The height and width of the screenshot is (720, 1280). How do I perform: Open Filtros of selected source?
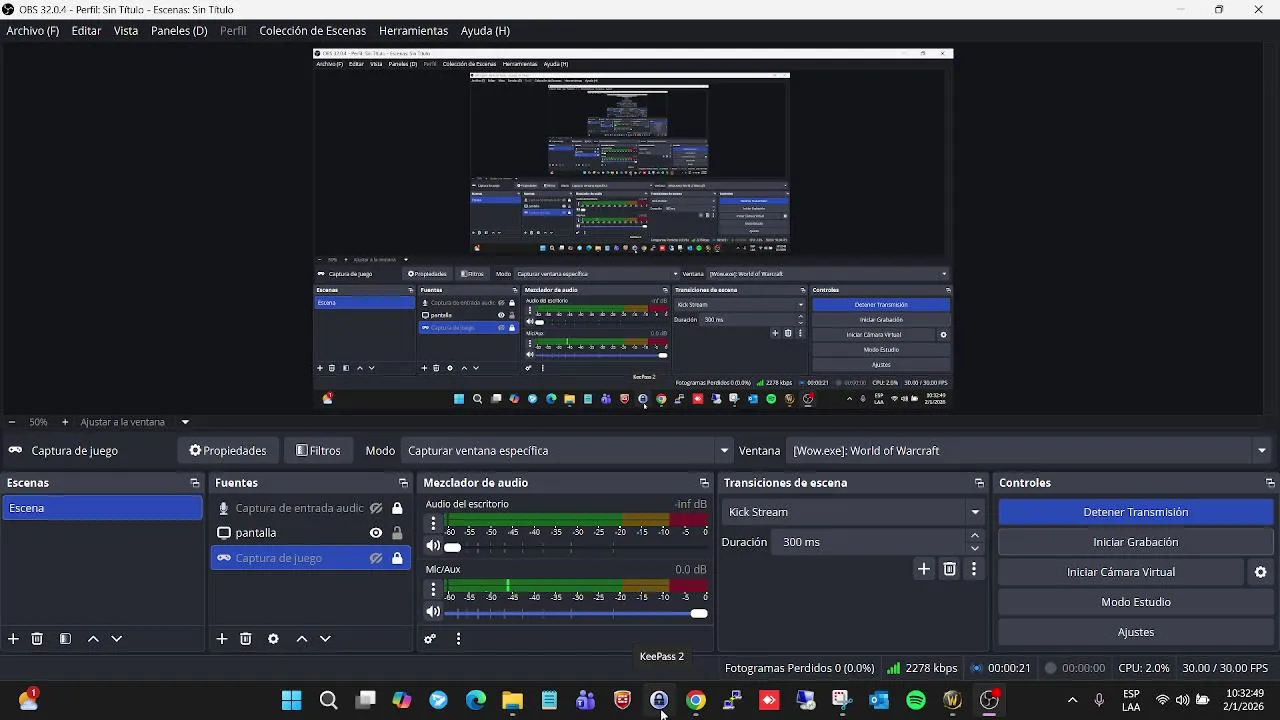(318, 451)
